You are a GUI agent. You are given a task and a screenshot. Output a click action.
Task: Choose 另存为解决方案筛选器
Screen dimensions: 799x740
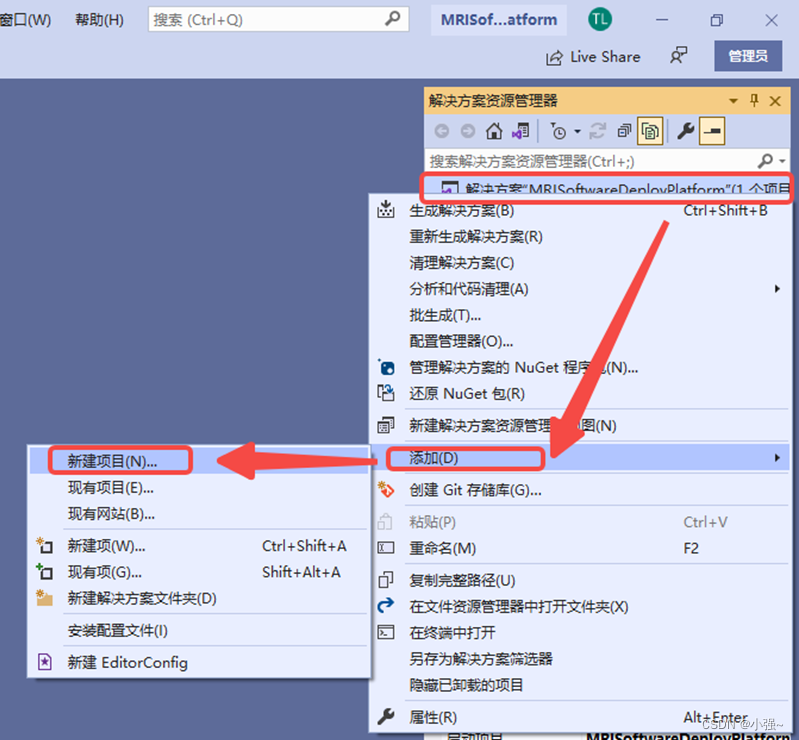(581, 659)
